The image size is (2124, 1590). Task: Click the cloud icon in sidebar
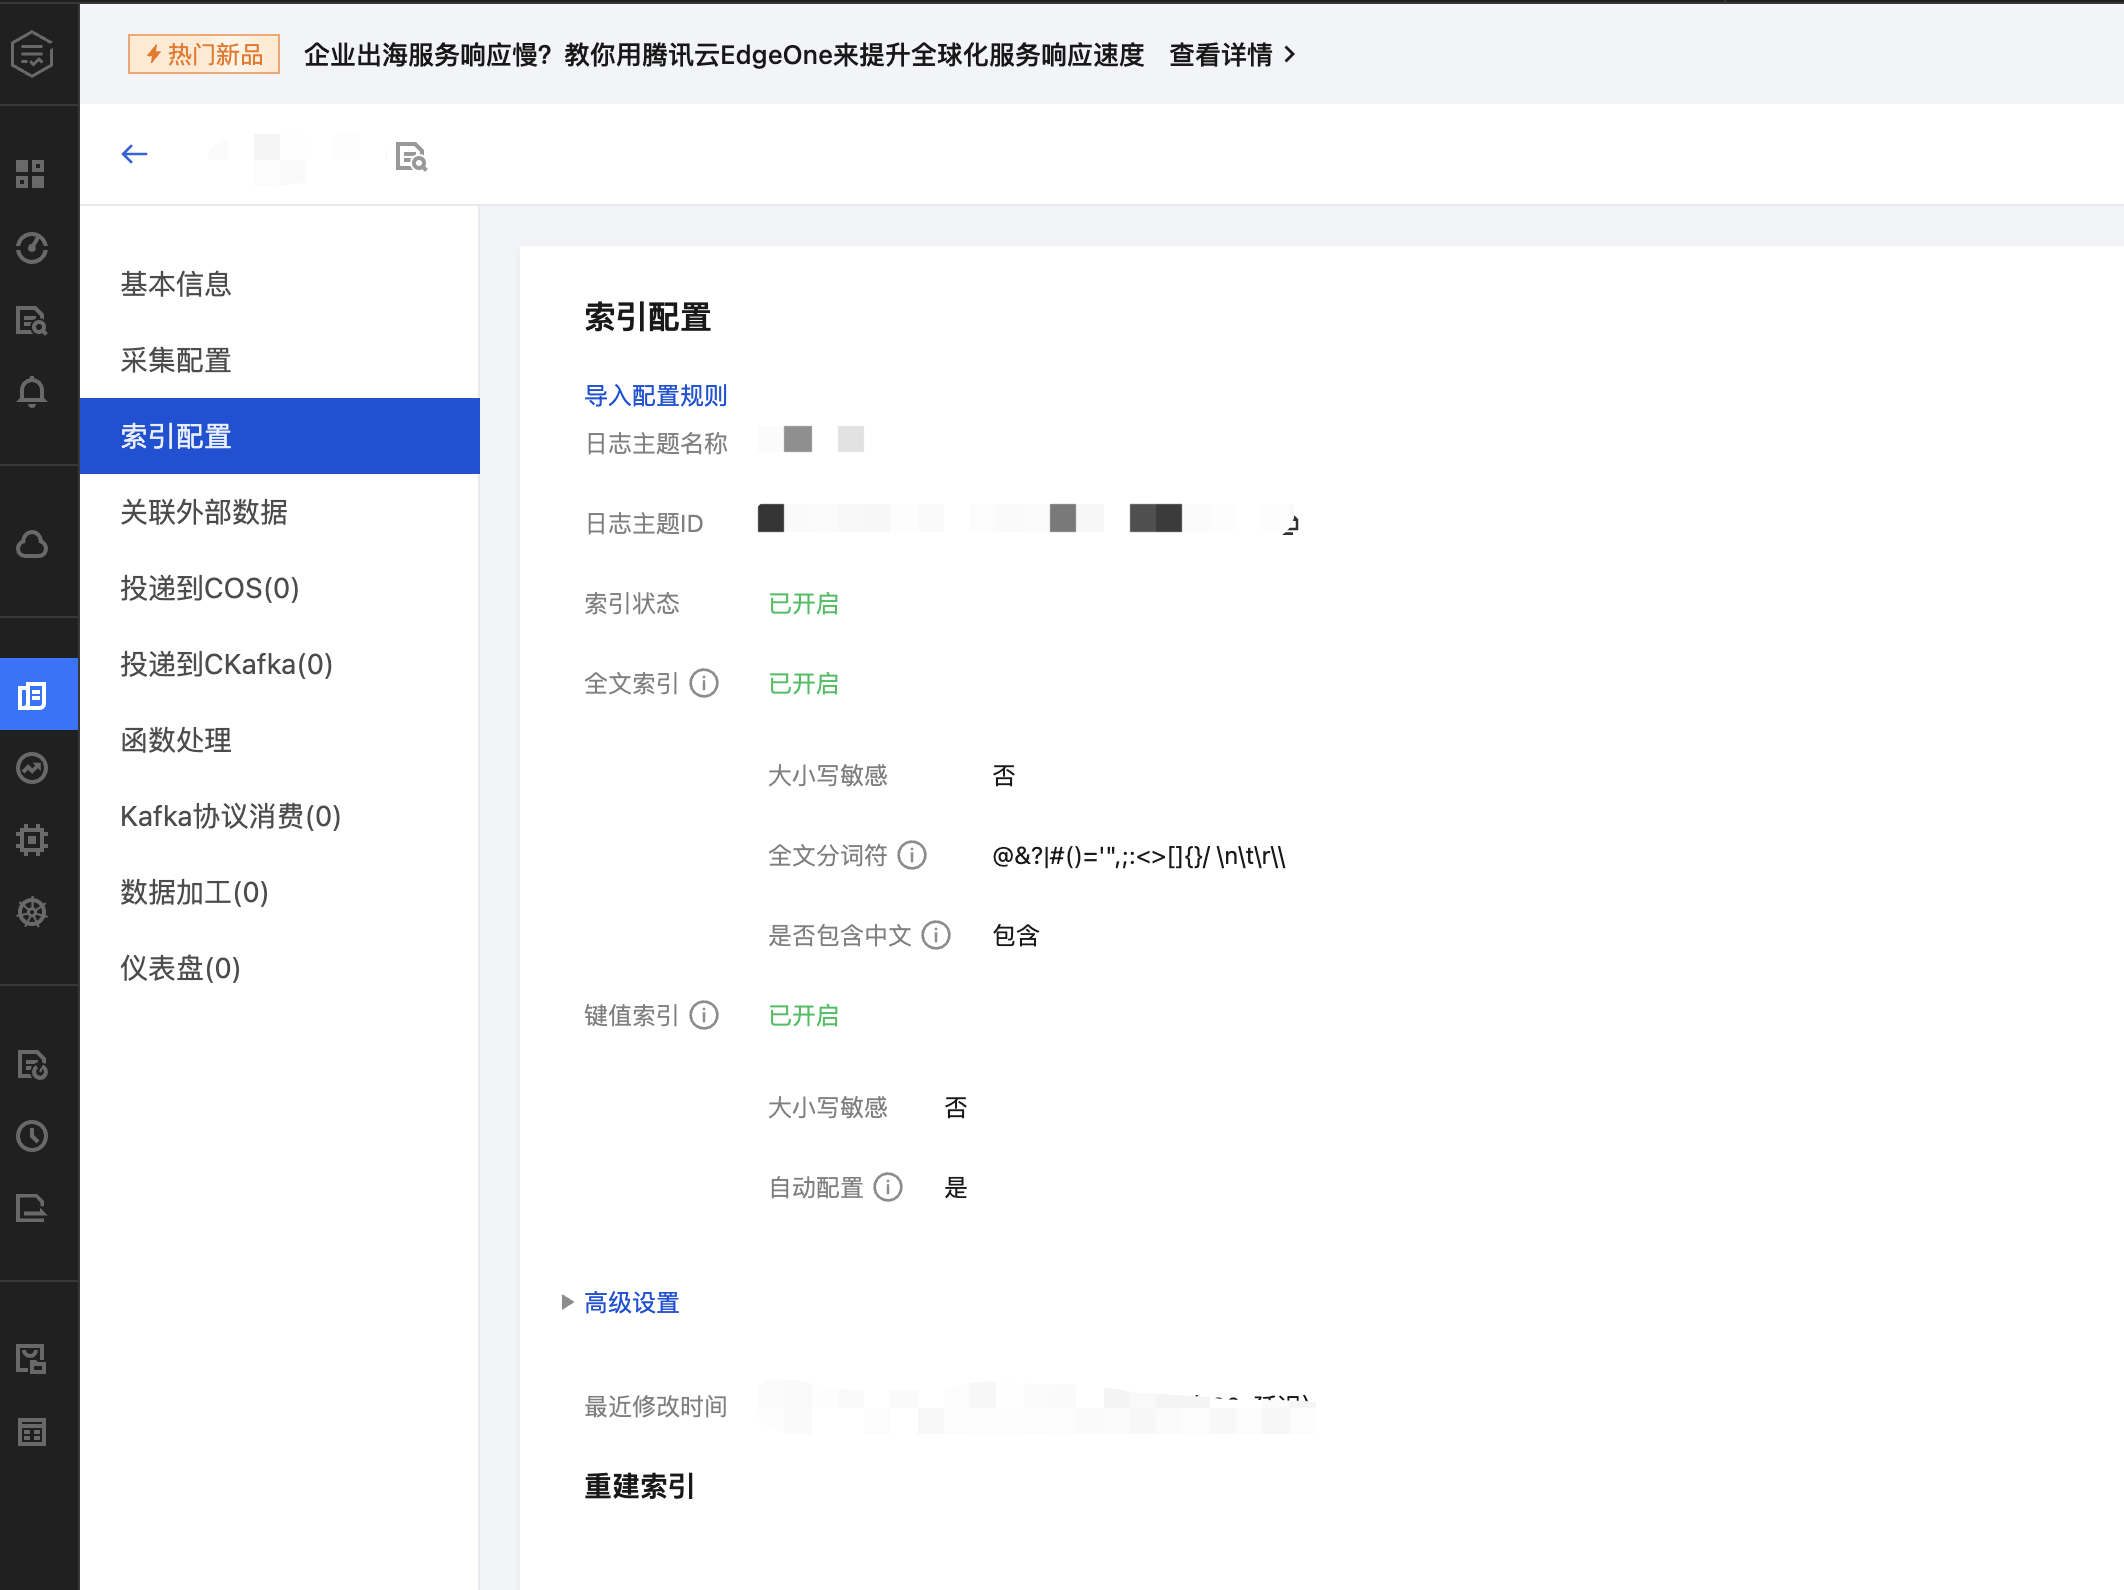pos(32,545)
